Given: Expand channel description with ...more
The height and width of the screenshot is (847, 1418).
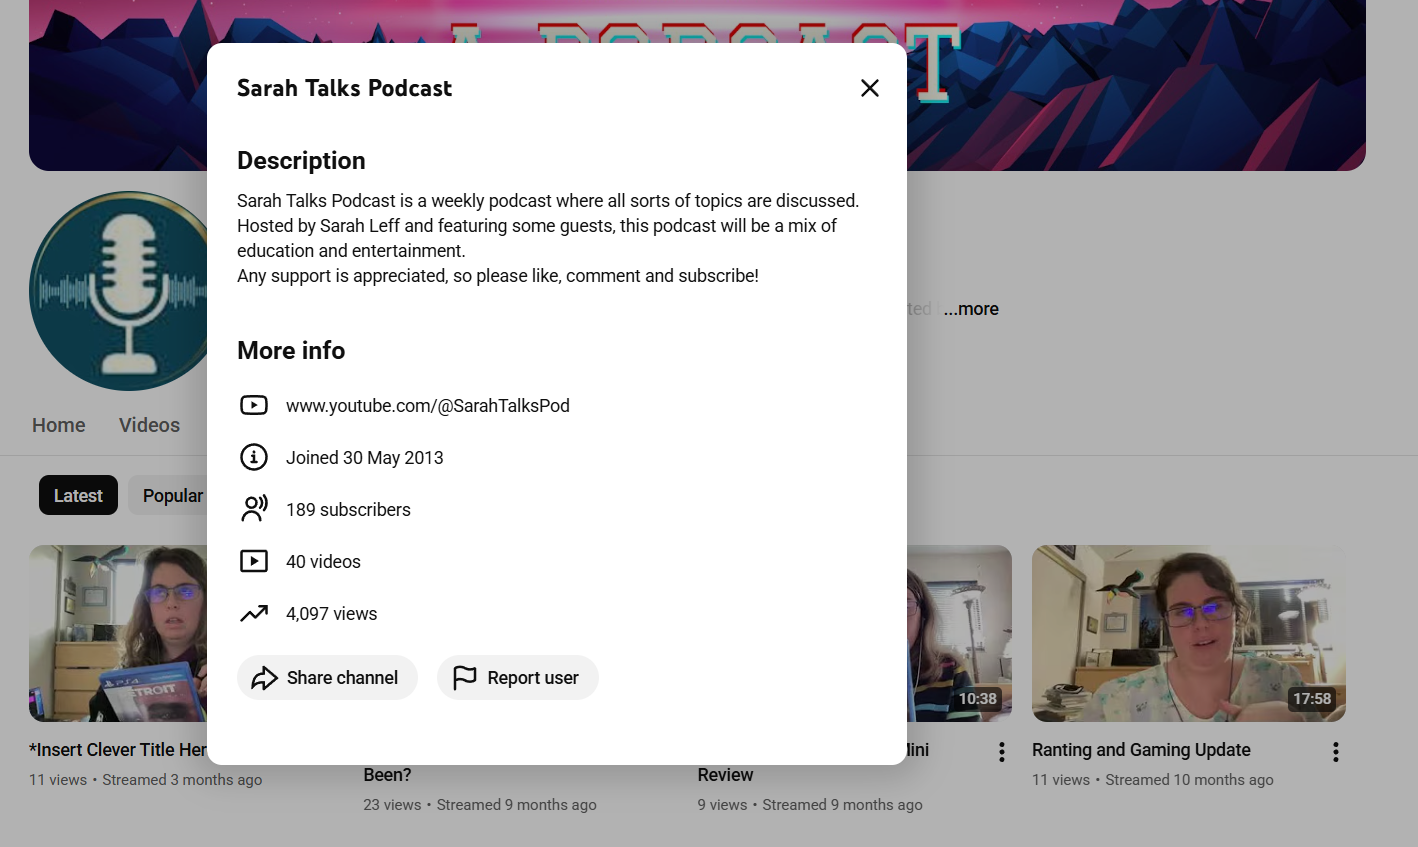Looking at the screenshot, I should [971, 309].
